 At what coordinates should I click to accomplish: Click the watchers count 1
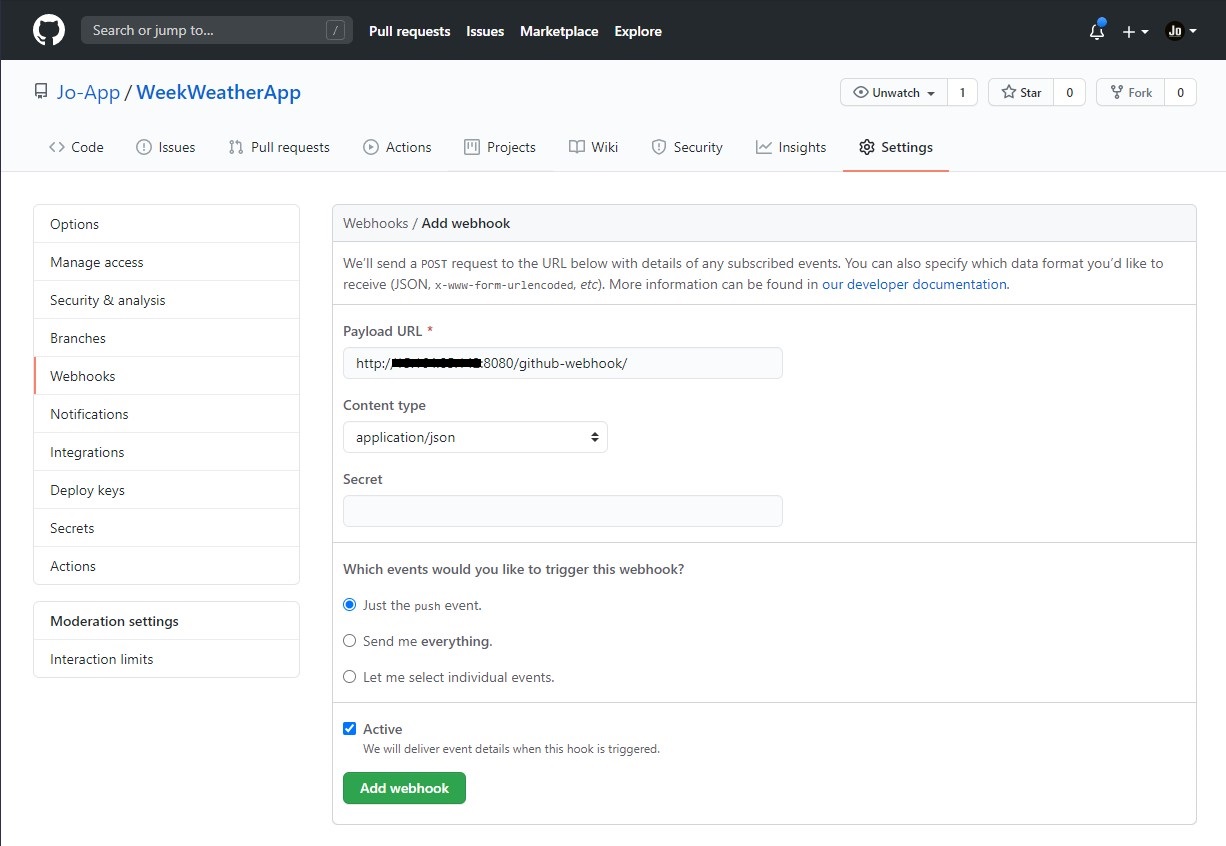tap(962, 92)
